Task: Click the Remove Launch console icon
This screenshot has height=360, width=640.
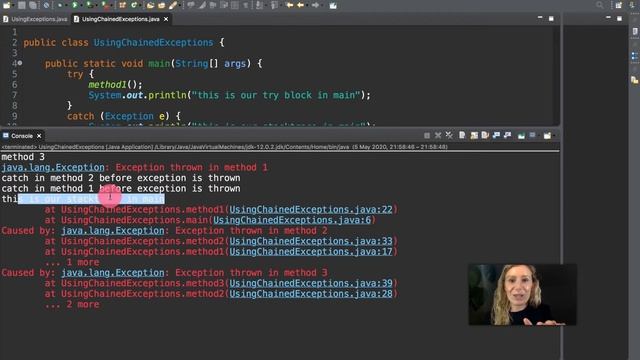Action: coord(438,136)
